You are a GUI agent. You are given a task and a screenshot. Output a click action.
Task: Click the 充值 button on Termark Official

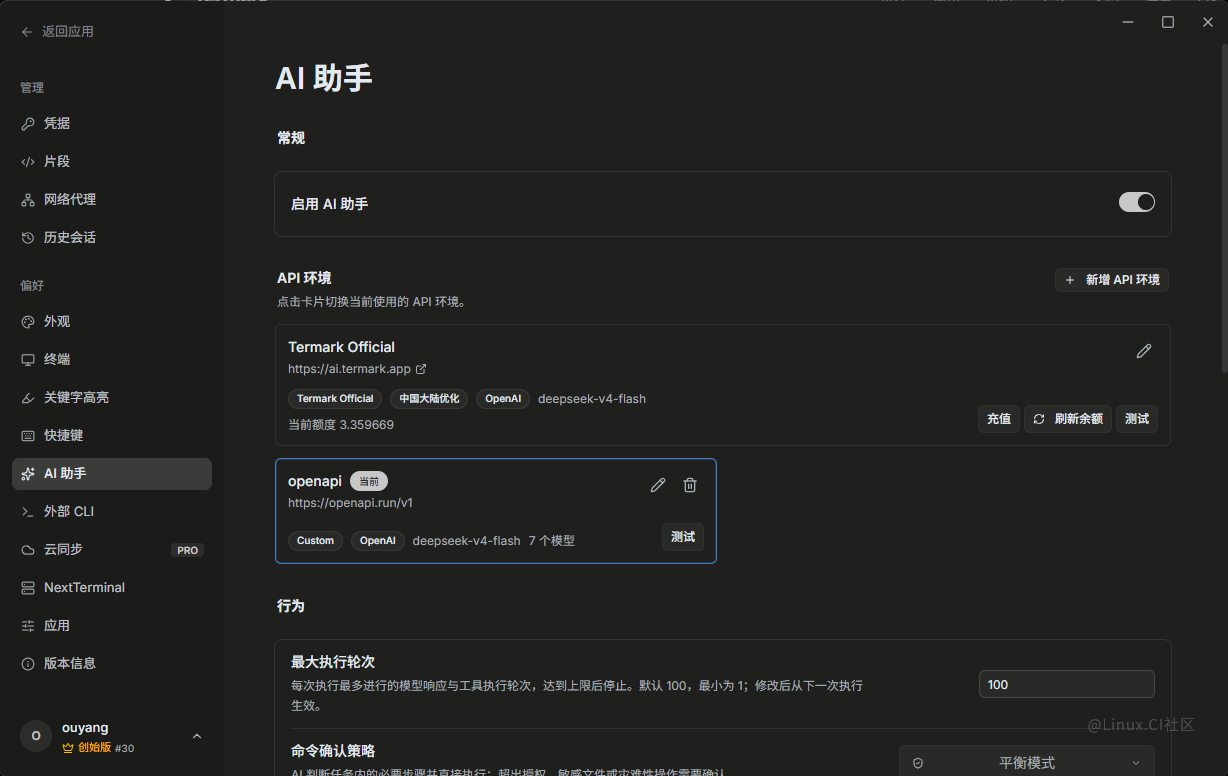[999, 419]
